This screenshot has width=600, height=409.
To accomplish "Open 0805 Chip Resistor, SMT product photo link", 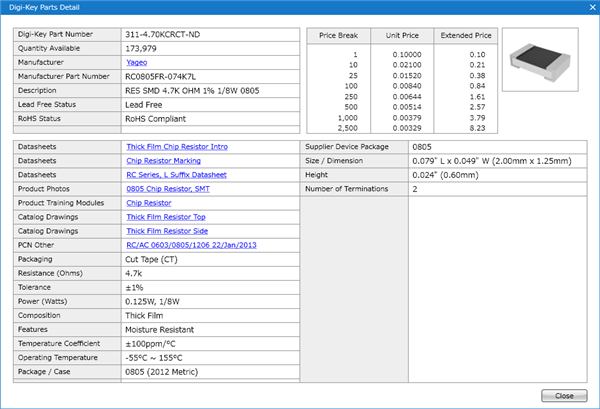I will pos(168,189).
